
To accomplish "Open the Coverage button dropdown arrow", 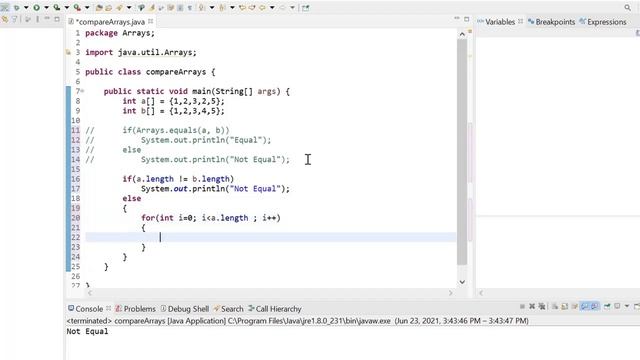I will 67,8.
